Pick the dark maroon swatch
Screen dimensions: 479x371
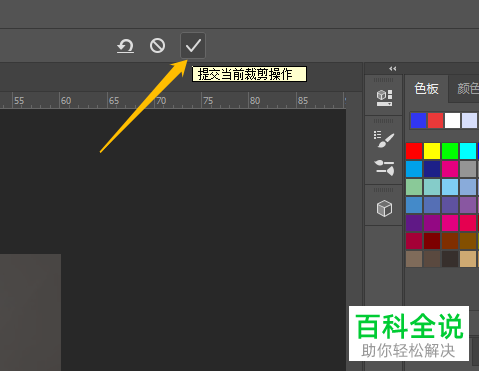click(x=432, y=241)
